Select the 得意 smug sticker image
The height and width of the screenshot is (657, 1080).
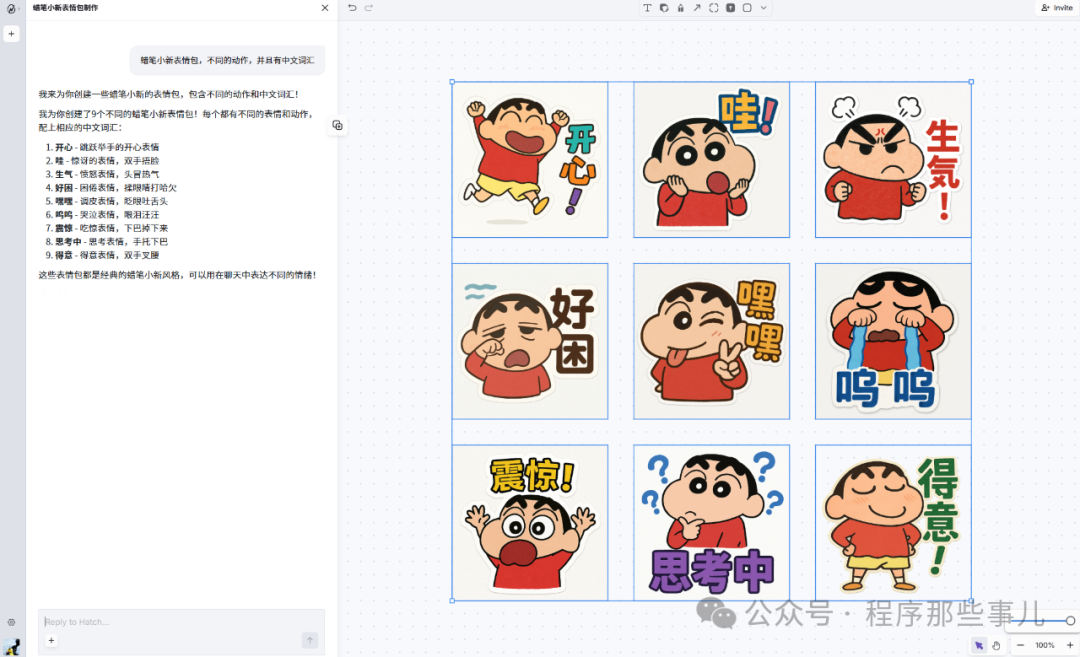point(893,522)
